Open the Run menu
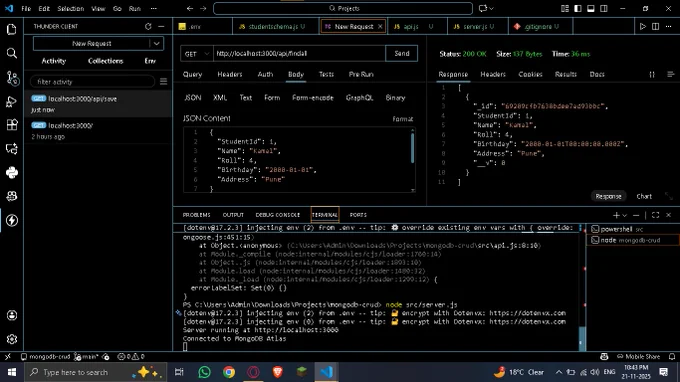The width and height of the screenshot is (680, 382). [134, 8]
